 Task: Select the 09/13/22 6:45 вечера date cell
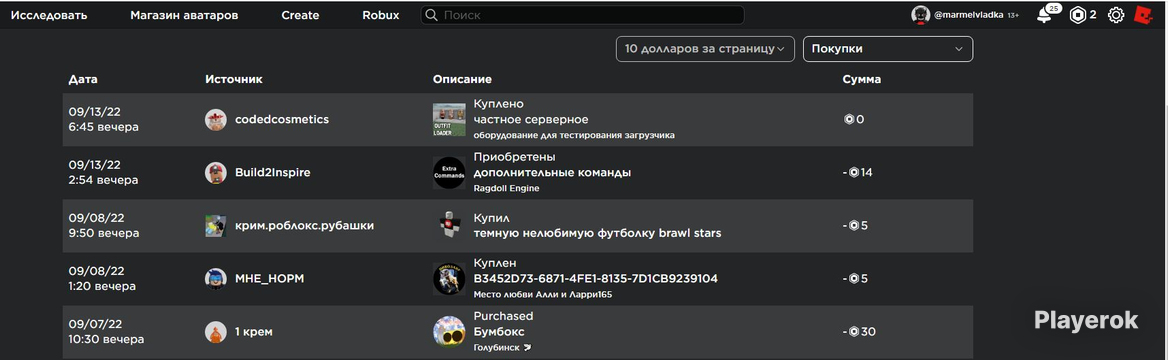tap(104, 119)
